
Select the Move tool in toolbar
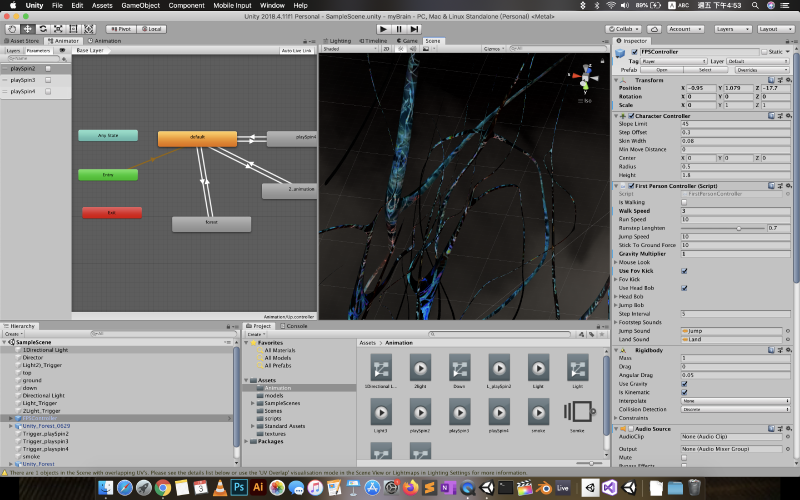[26, 29]
